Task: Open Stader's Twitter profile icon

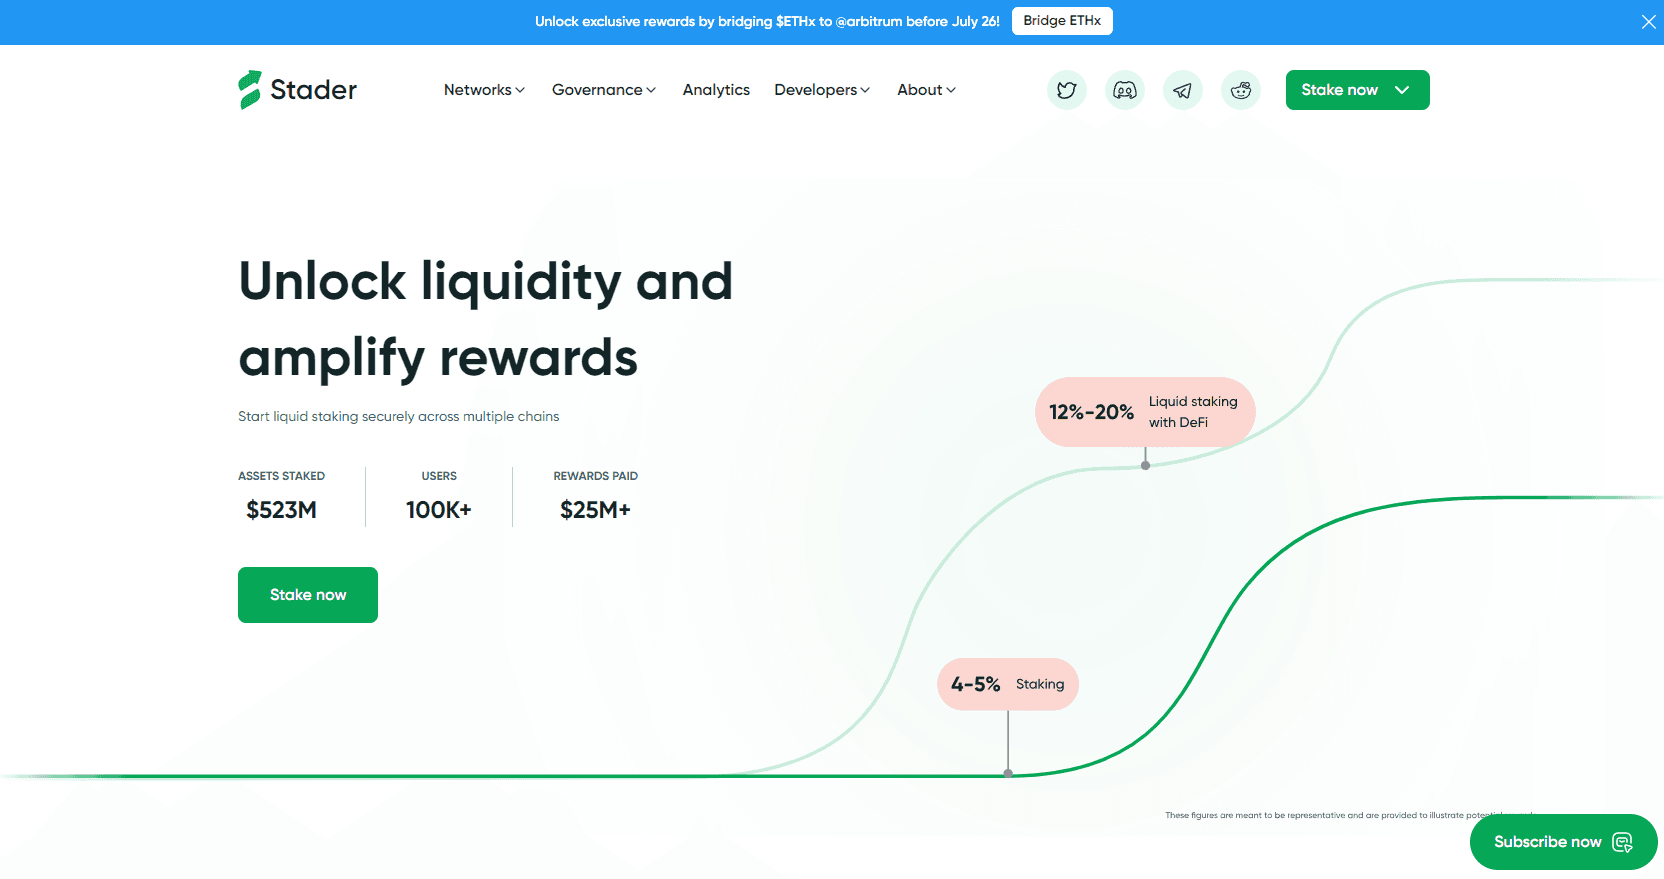Action: pos(1067,90)
